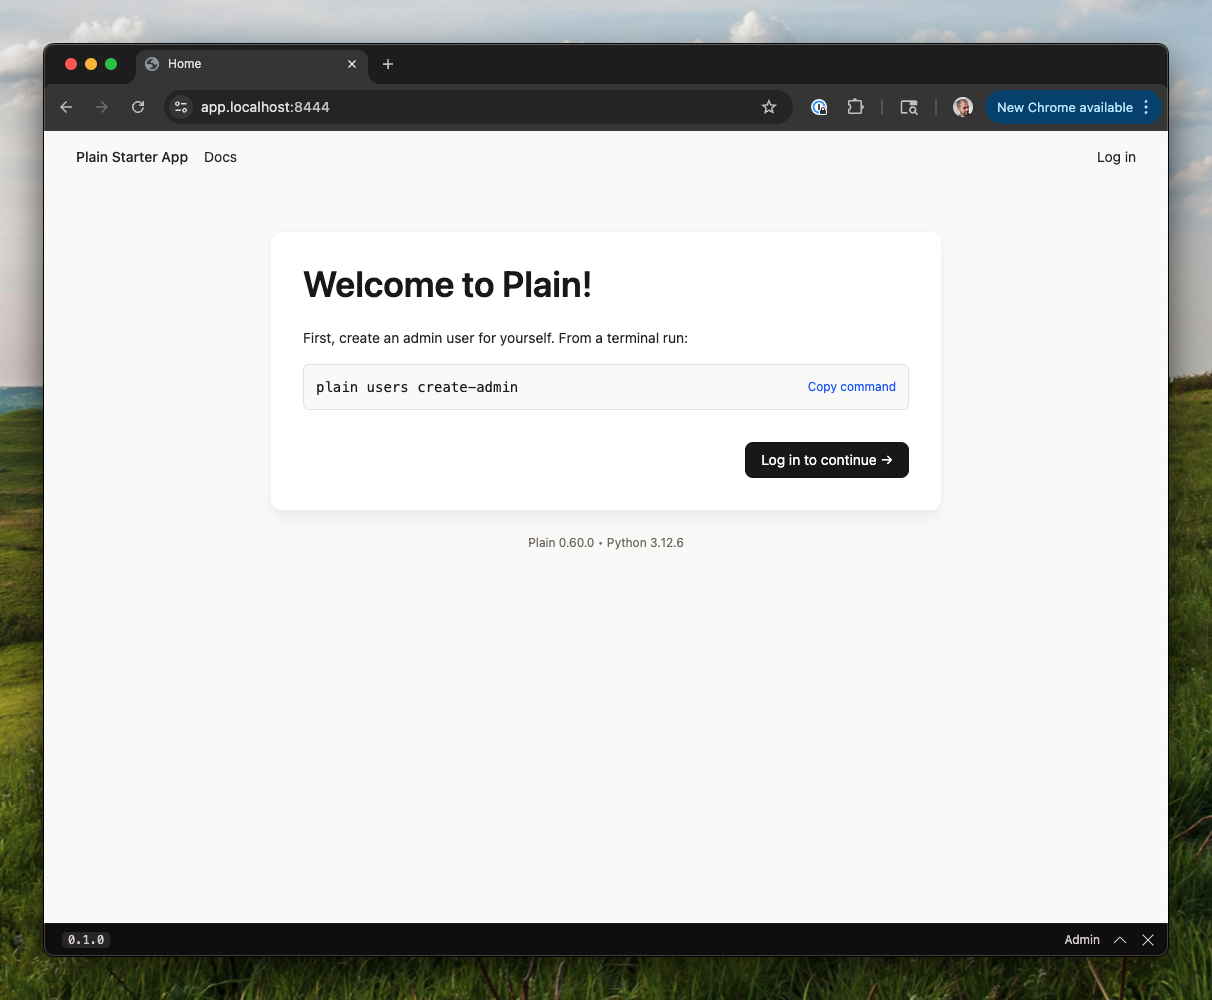Open the 1Password extension icon
Screen dimensions: 1212x1000
[x=819, y=107]
